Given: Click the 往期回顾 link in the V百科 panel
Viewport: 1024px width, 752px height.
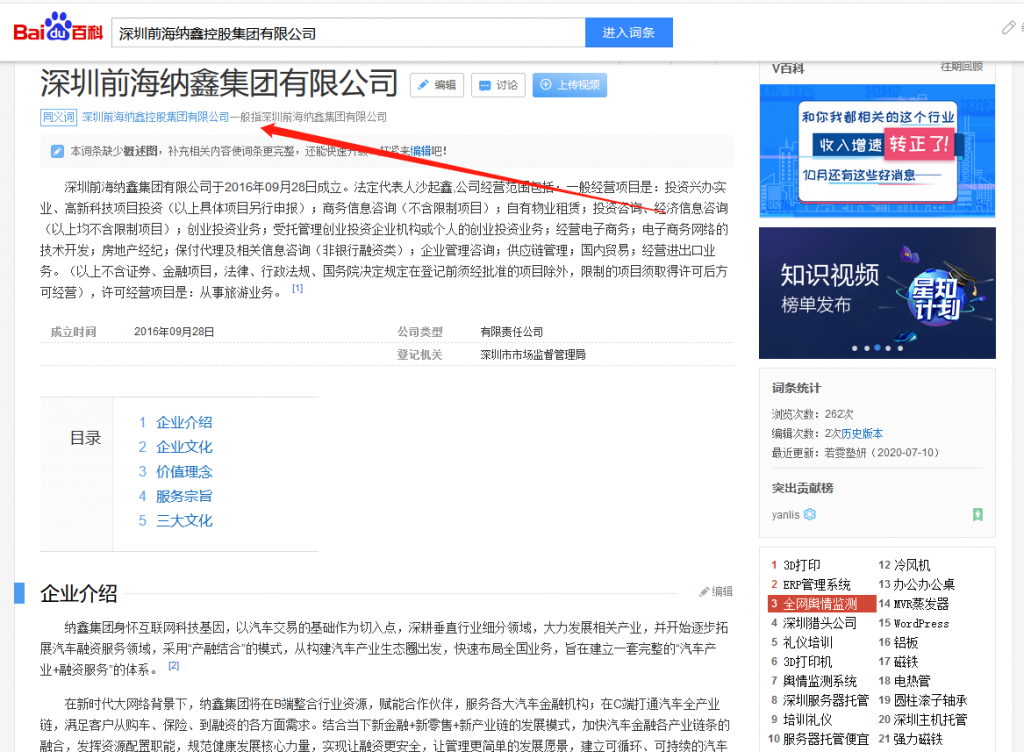Looking at the screenshot, I should pos(961,67).
